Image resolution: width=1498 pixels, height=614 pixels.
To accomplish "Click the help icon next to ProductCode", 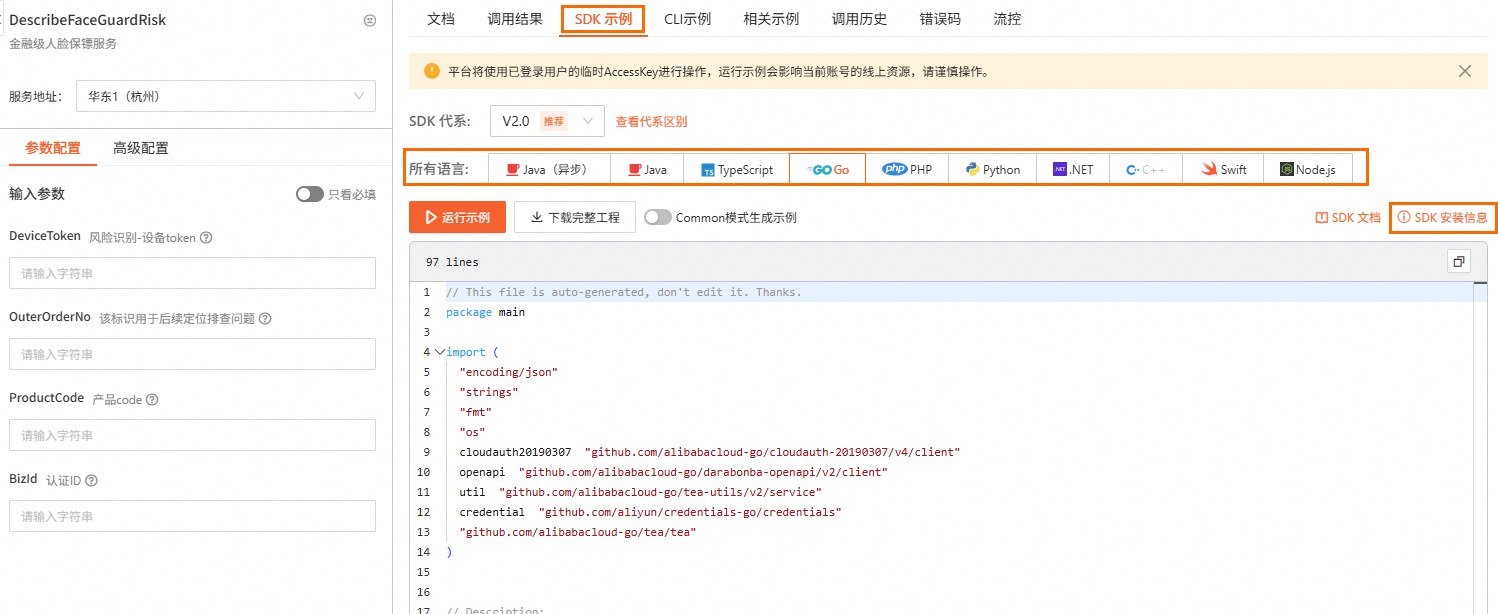I will click(x=152, y=400).
